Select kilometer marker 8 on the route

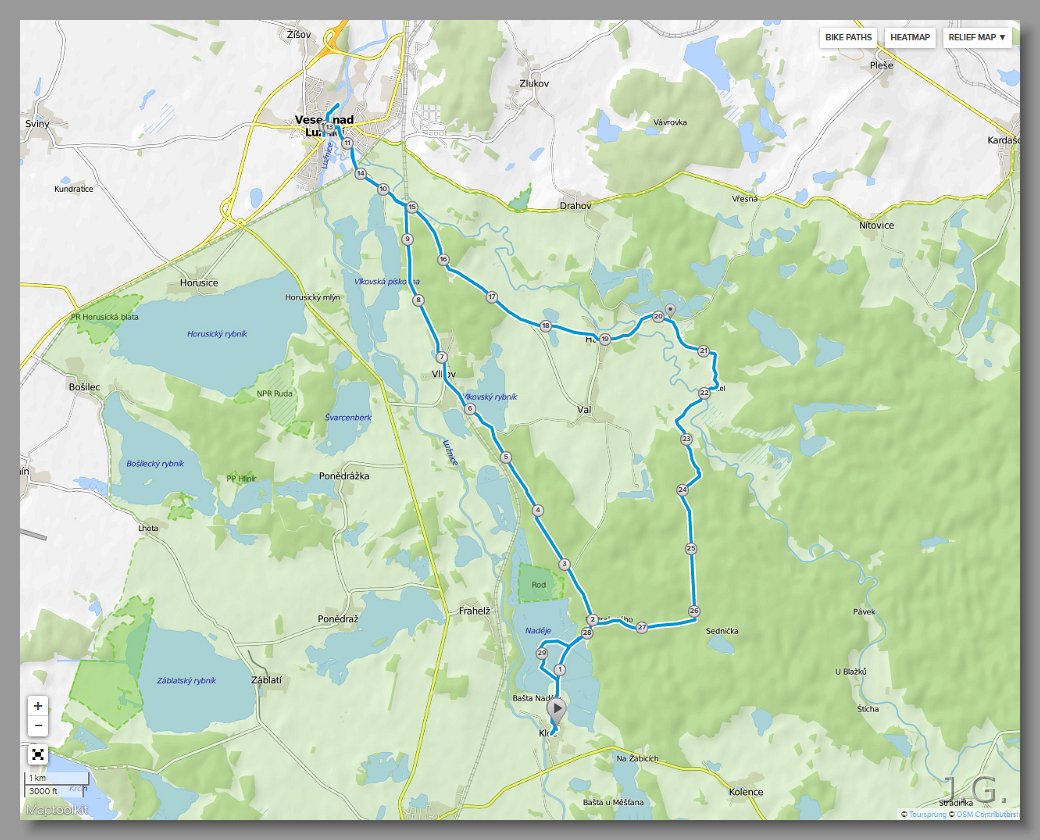pos(418,301)
